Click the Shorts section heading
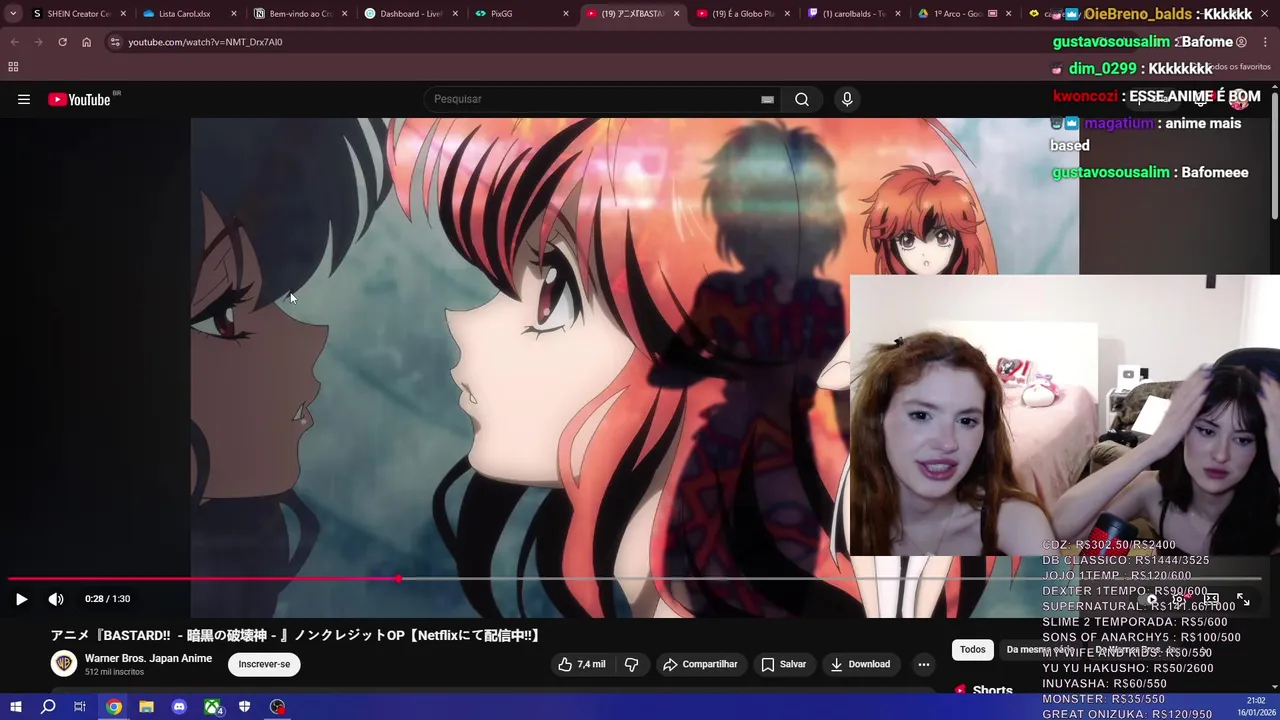 [992, 690]
